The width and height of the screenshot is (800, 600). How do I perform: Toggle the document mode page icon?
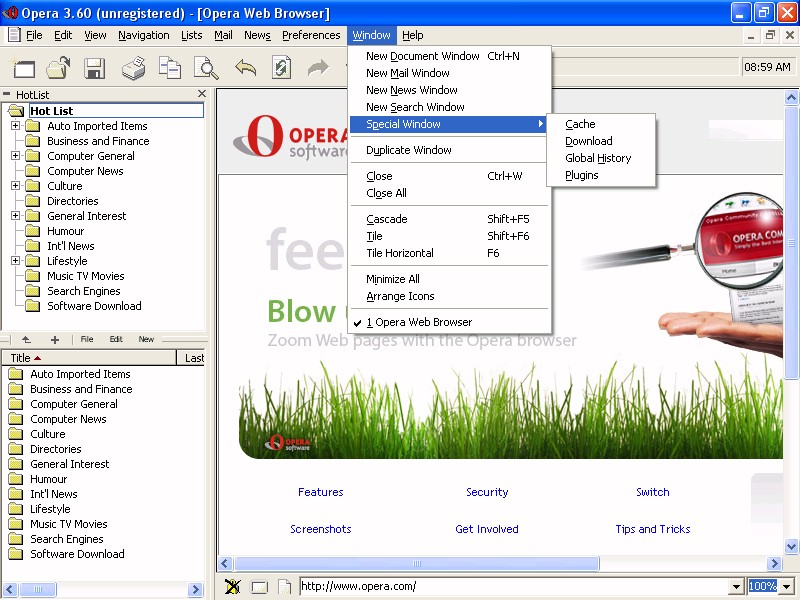(x=285, y=587)
